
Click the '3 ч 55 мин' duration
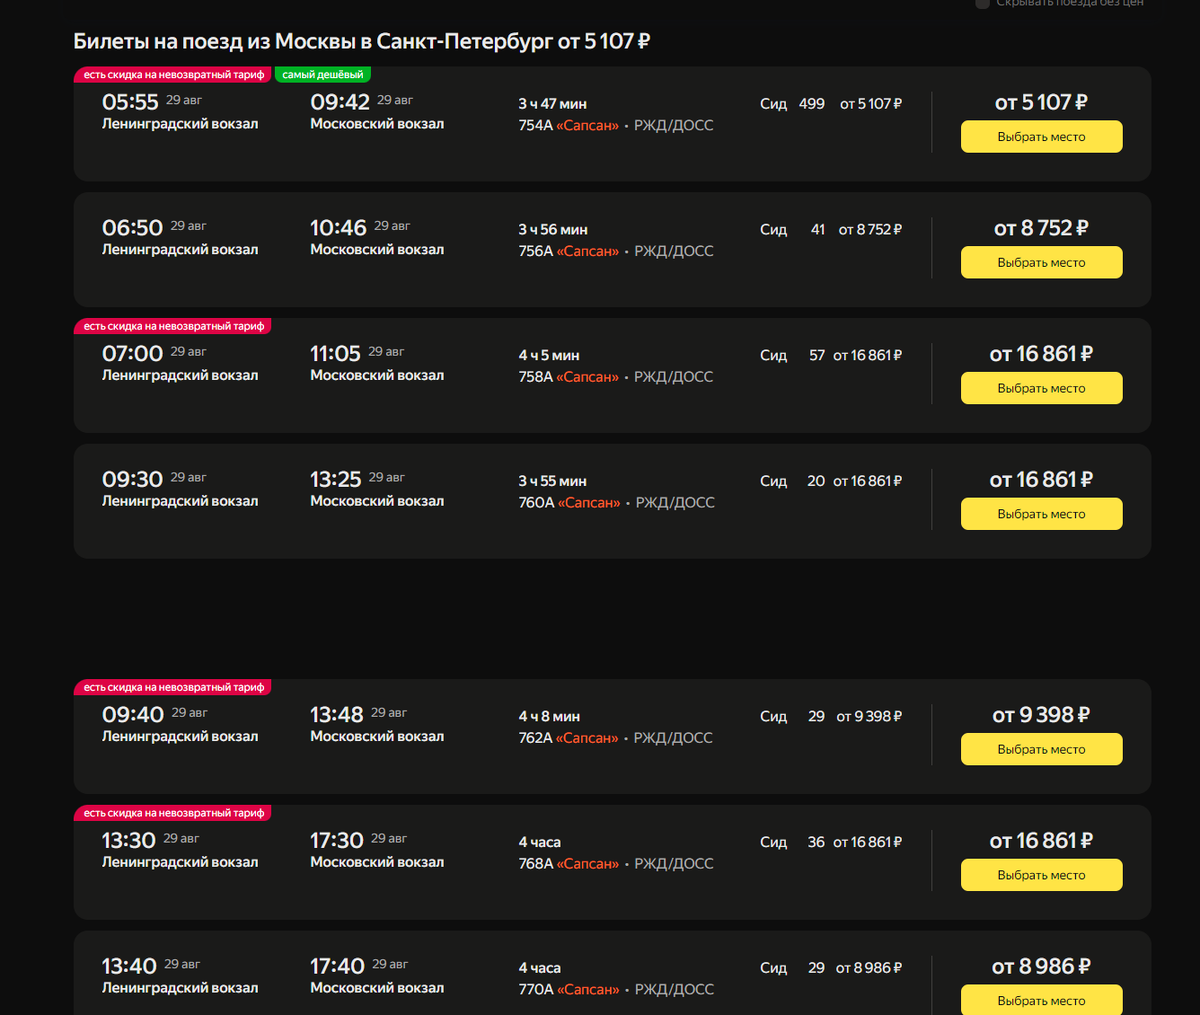point(552,482)
